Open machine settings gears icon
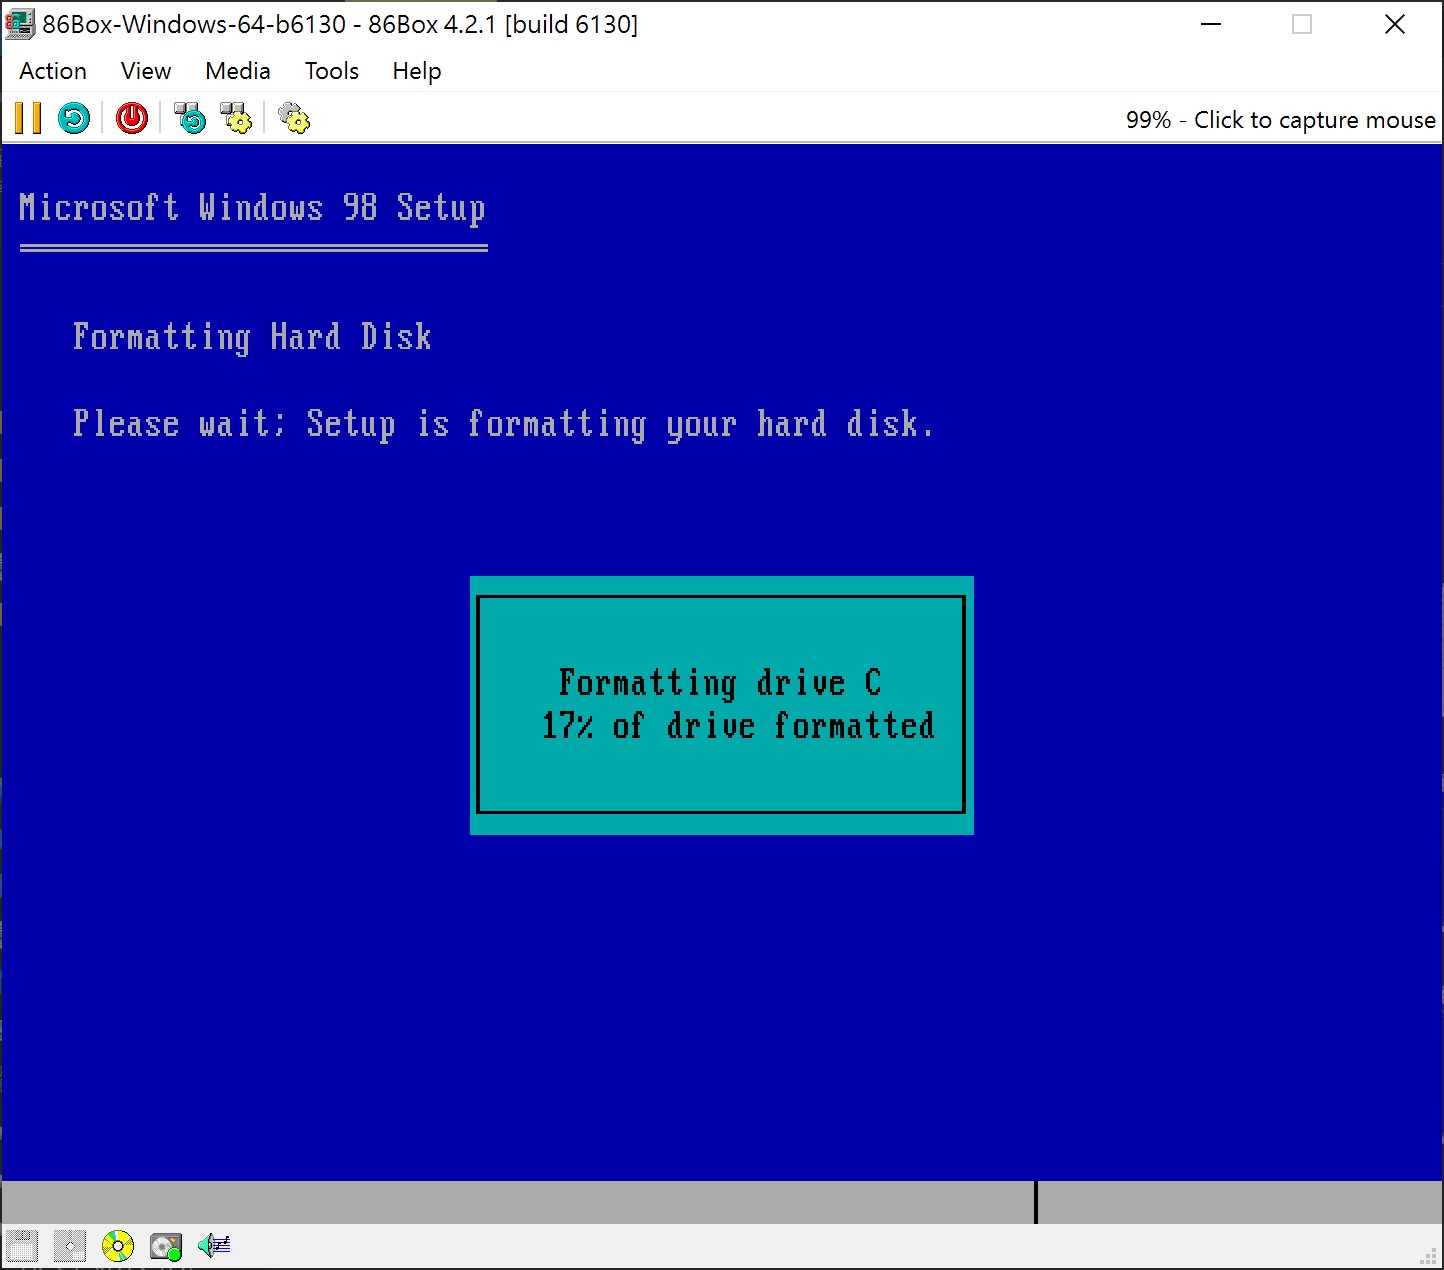 coord(293,119)
